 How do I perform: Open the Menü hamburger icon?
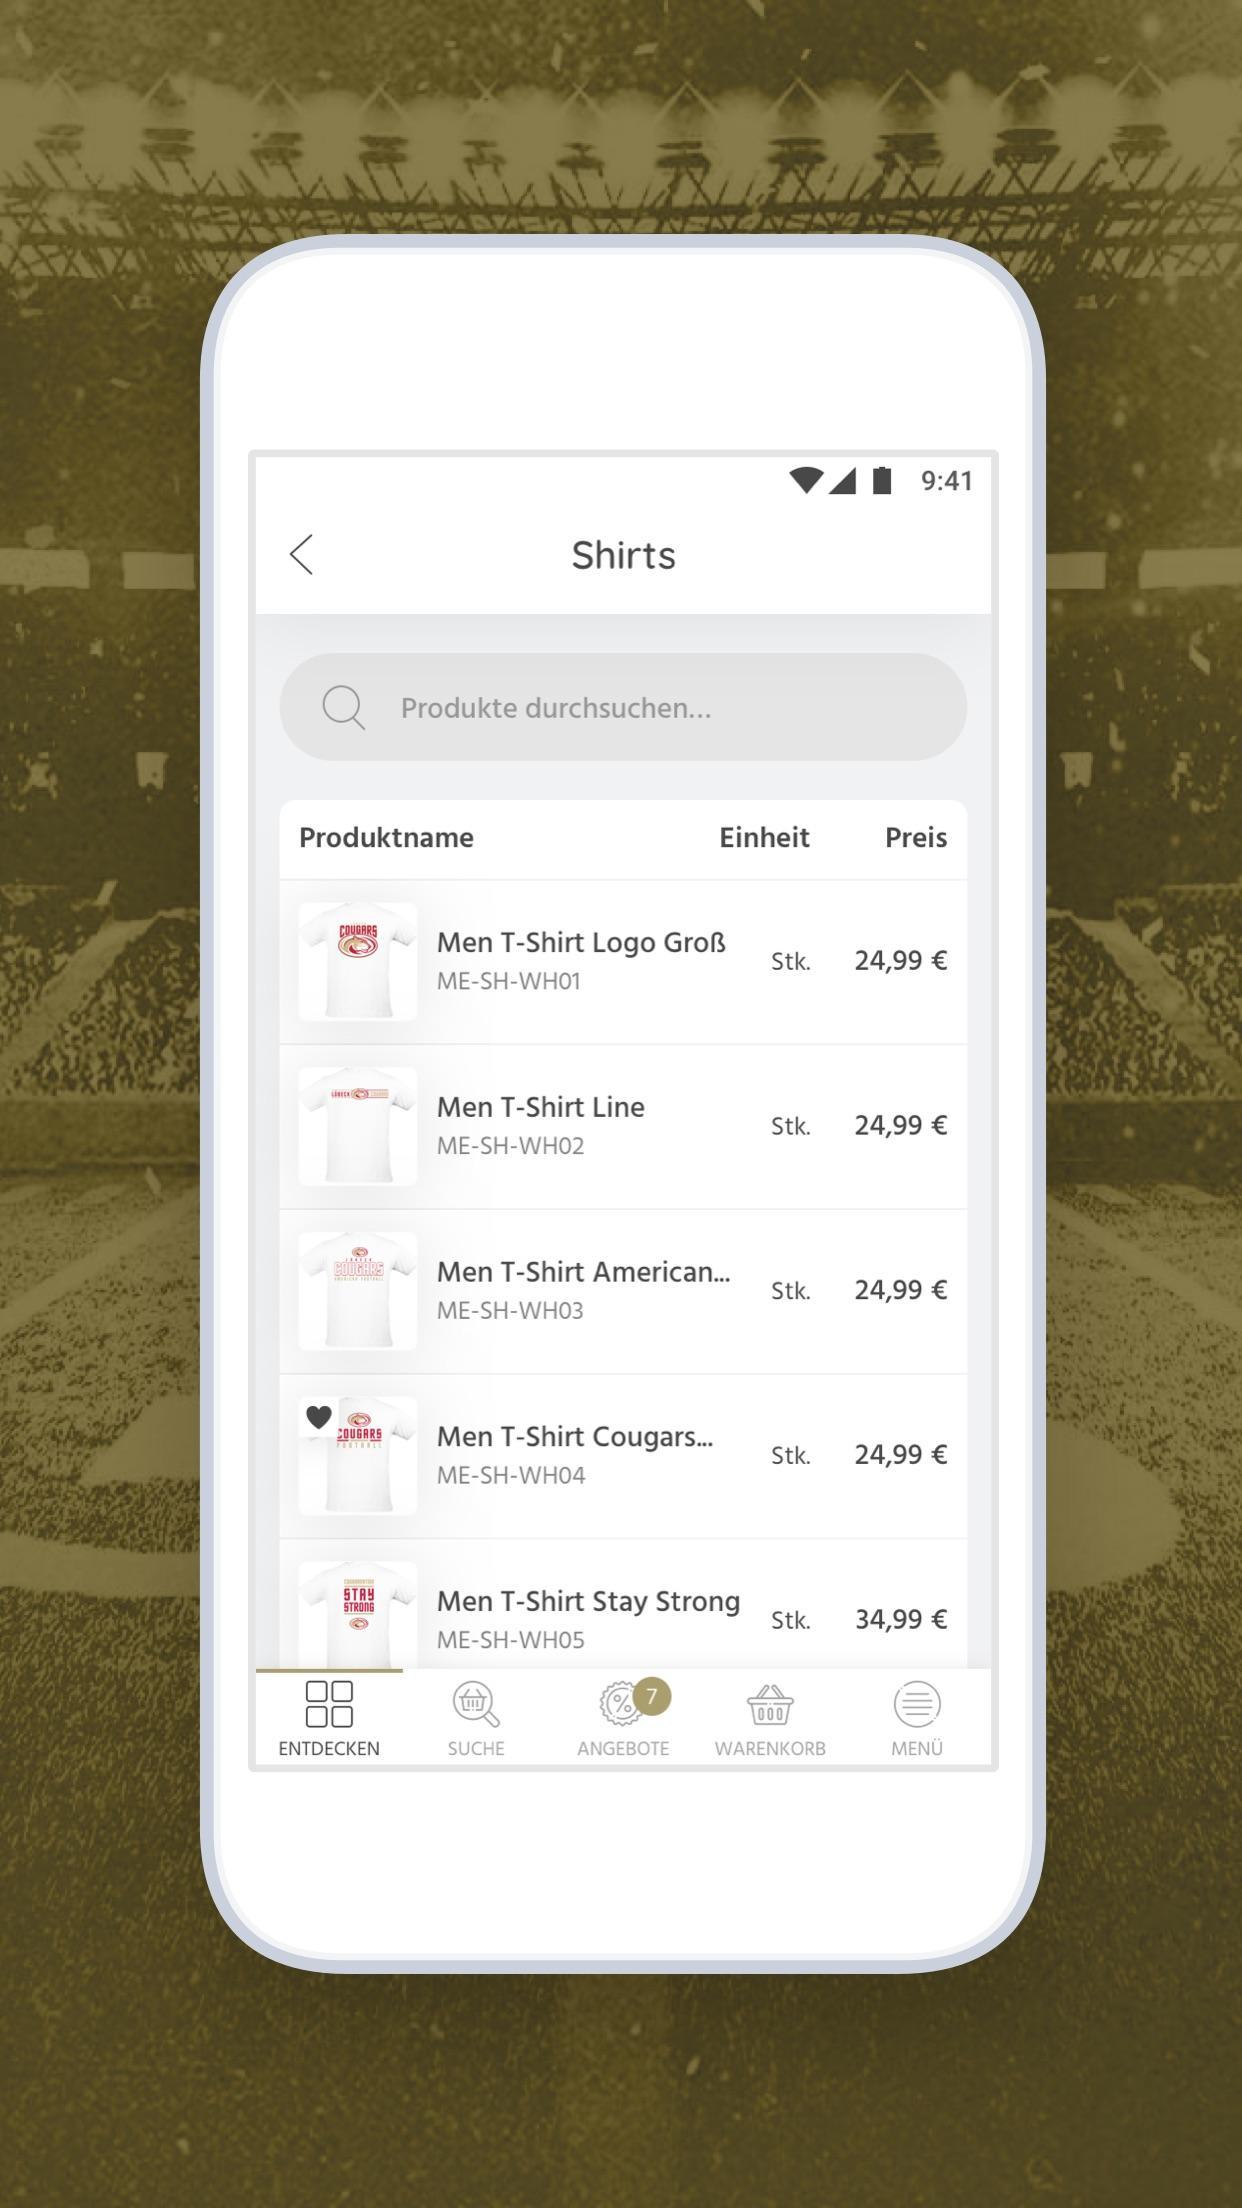[x=917, y=1704]
